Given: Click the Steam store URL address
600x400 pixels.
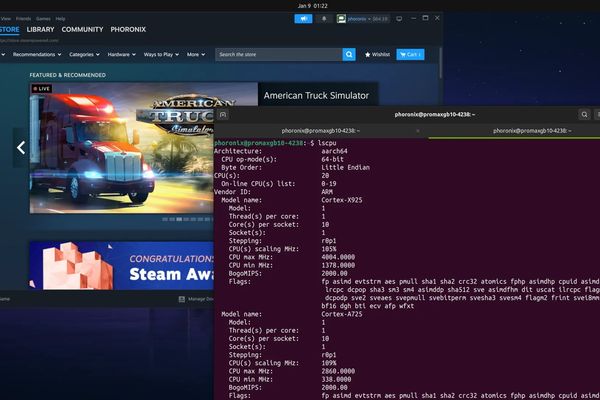Looking at the screenshot, I should [x=29, y=41].
